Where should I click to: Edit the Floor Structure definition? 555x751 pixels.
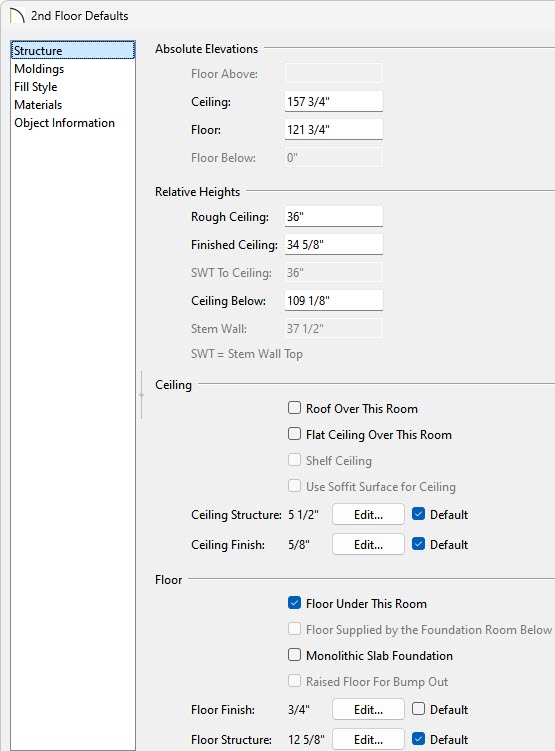(x=368, y=740)
